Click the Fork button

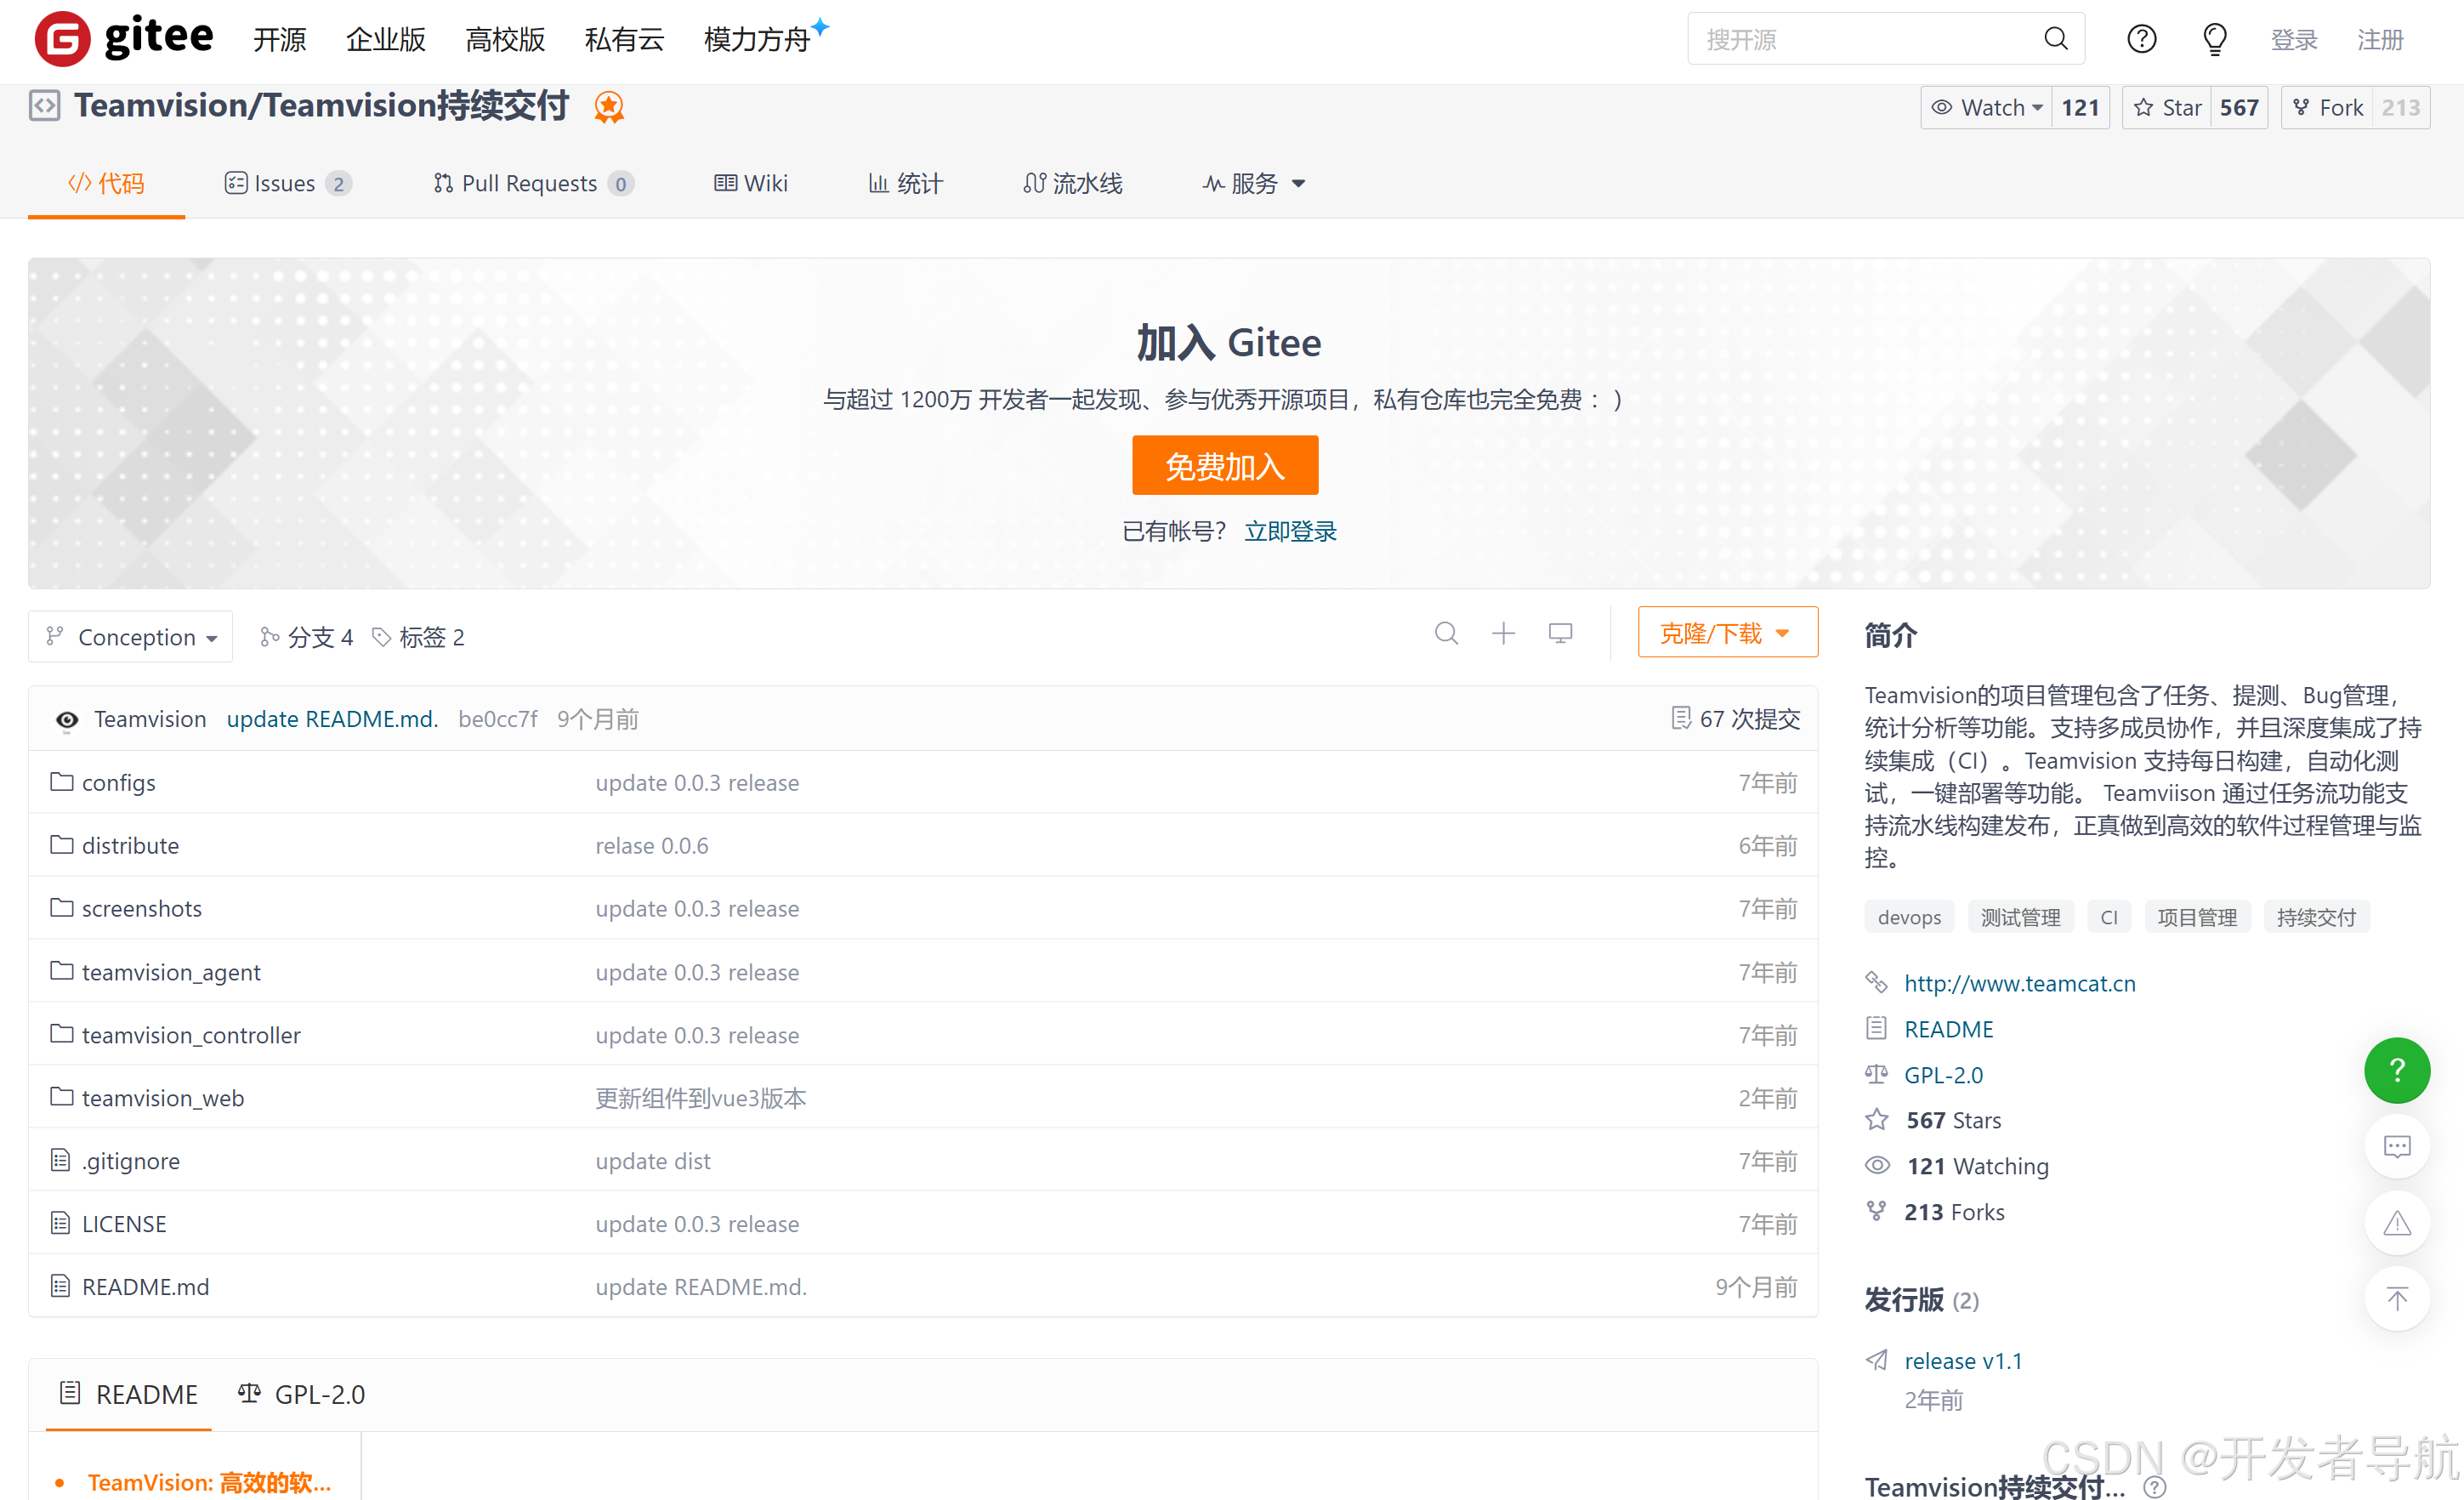click(2328, 107)
